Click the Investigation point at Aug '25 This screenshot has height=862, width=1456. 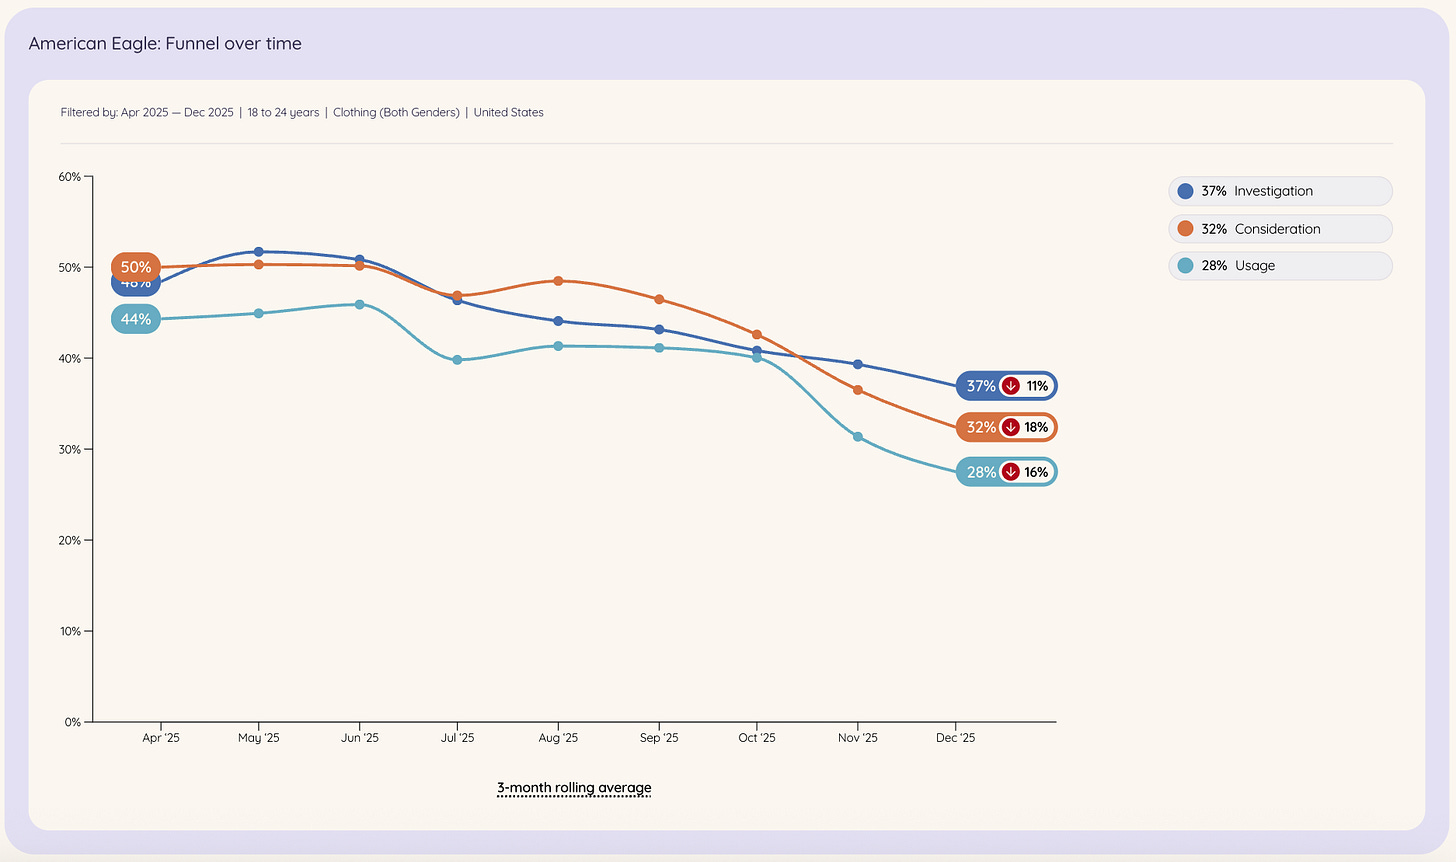[558, 321]
